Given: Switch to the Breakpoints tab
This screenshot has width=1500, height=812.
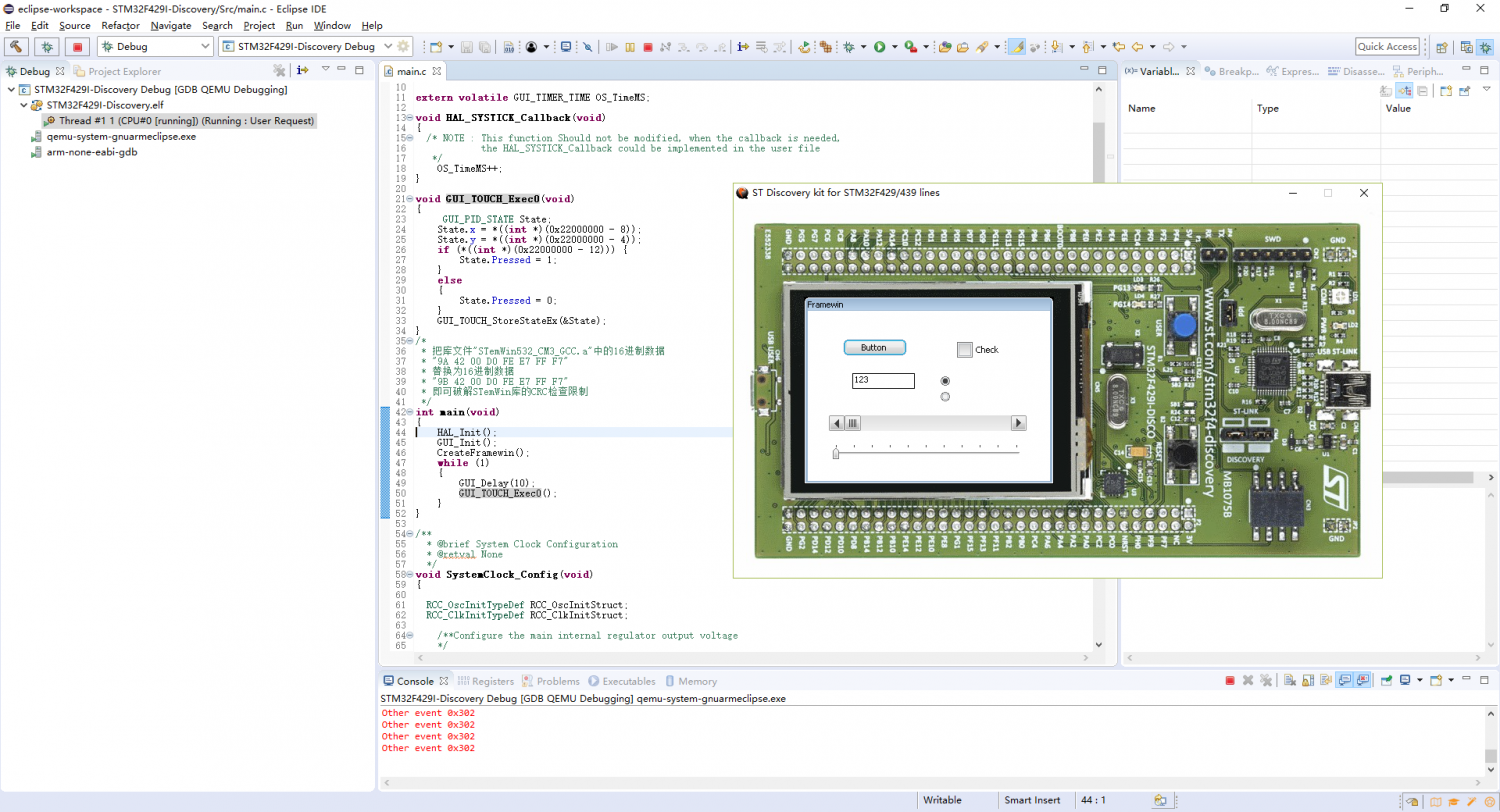Looking at the screenshot, I should [x=1231, y=71].
